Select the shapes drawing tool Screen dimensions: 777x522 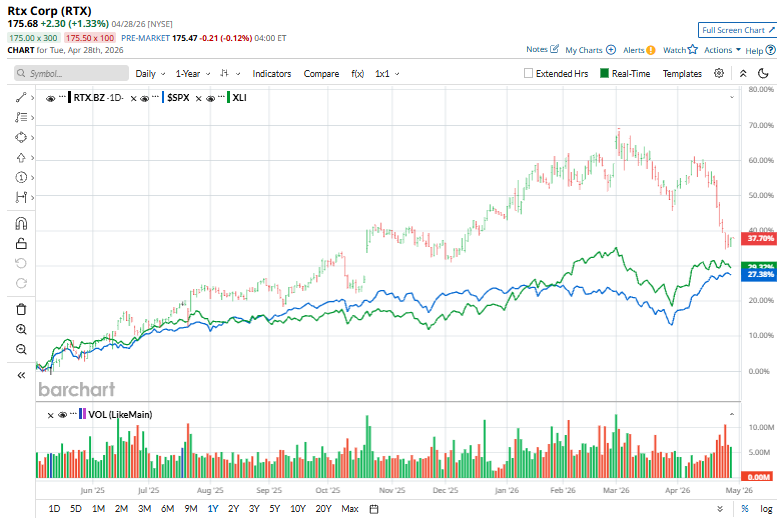(x=21, y=137)
